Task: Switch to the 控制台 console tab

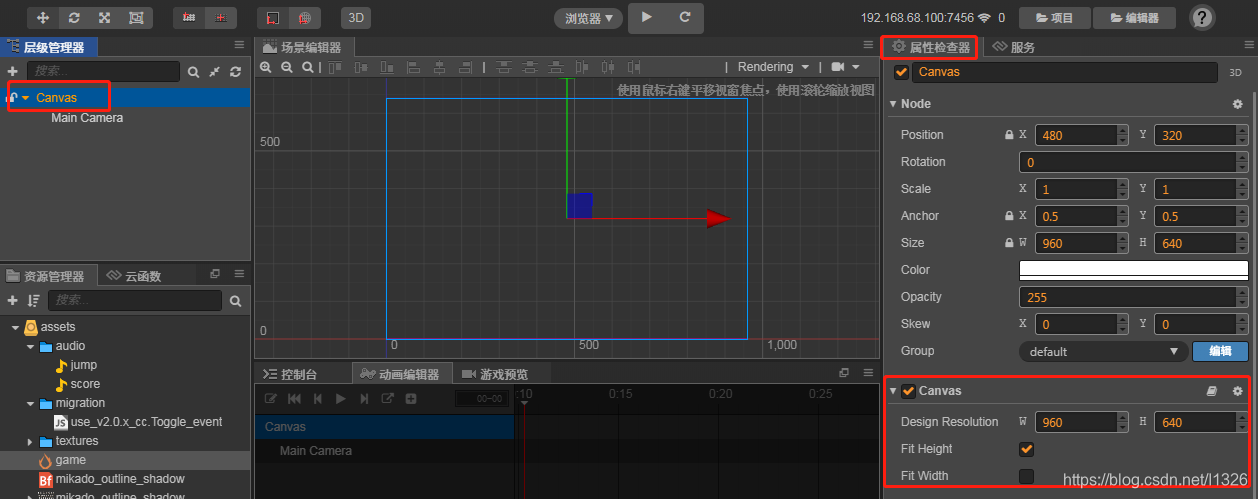Action: coord(290,374)
